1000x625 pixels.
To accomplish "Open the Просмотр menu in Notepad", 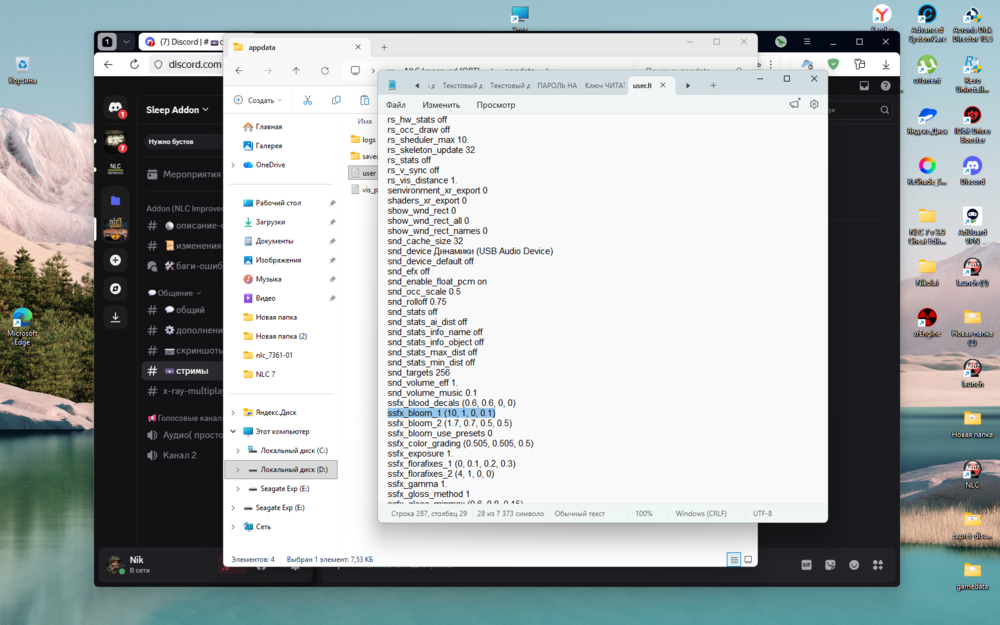I will tap(496, 105).
